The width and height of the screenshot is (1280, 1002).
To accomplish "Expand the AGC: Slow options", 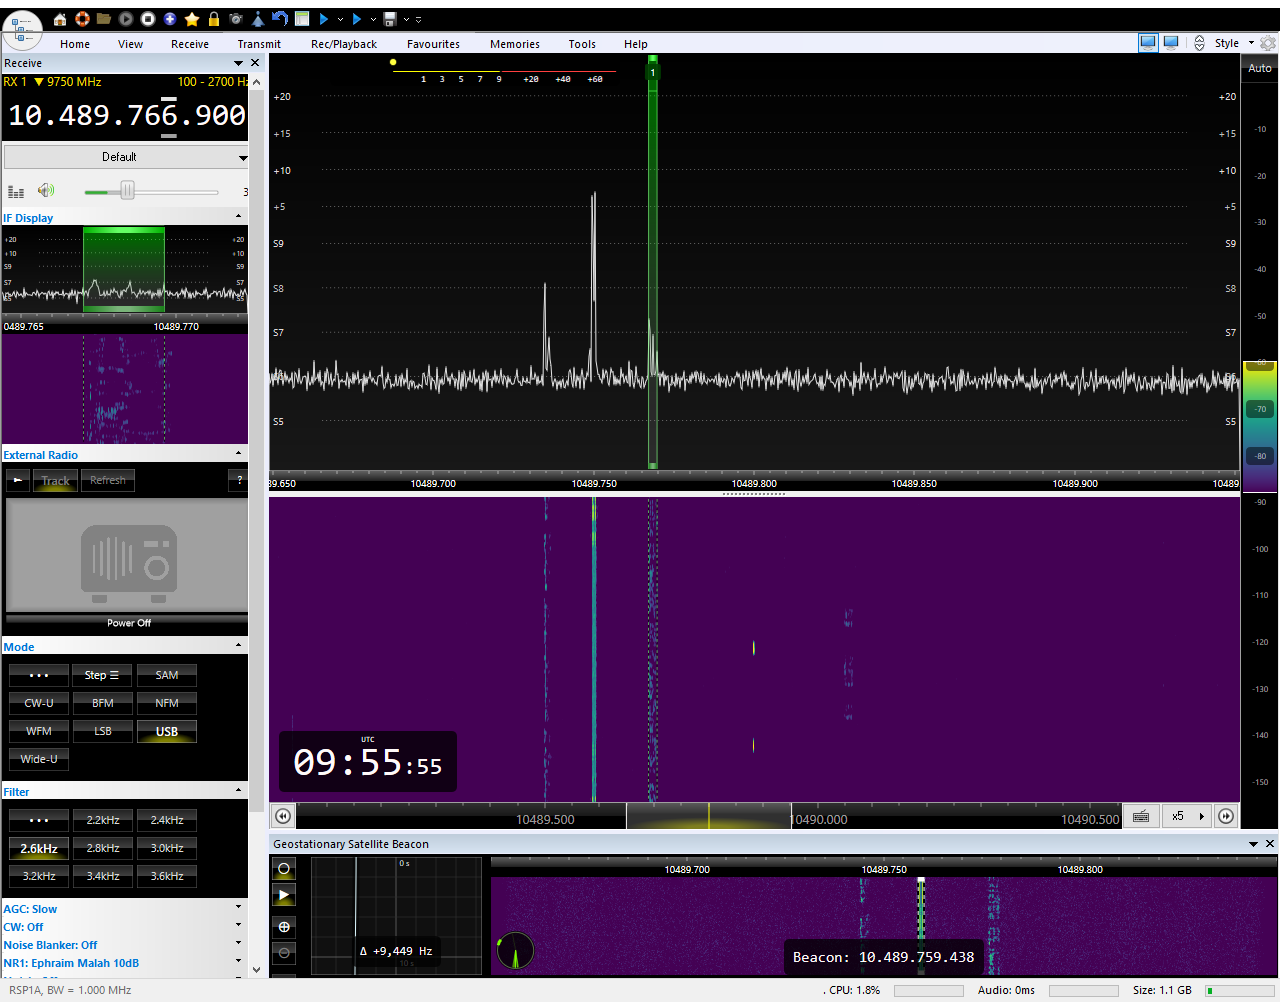I will (x=238, y=908).
